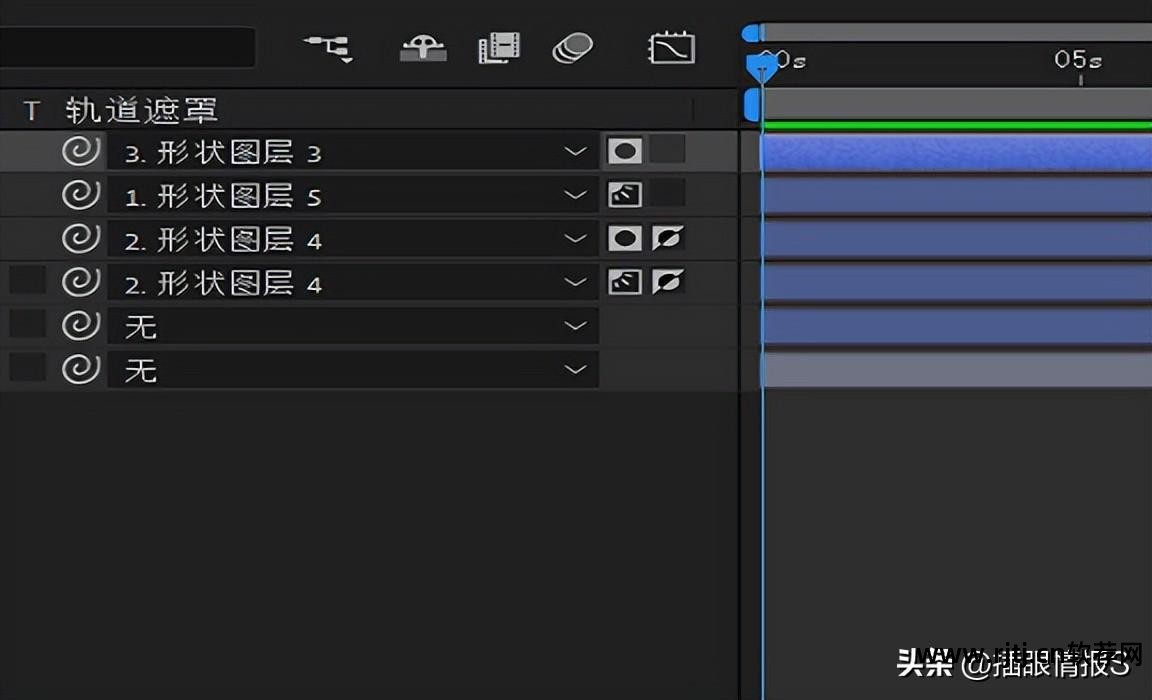Enable invert matte box for 3. 形状图层 3

[667, 151]
